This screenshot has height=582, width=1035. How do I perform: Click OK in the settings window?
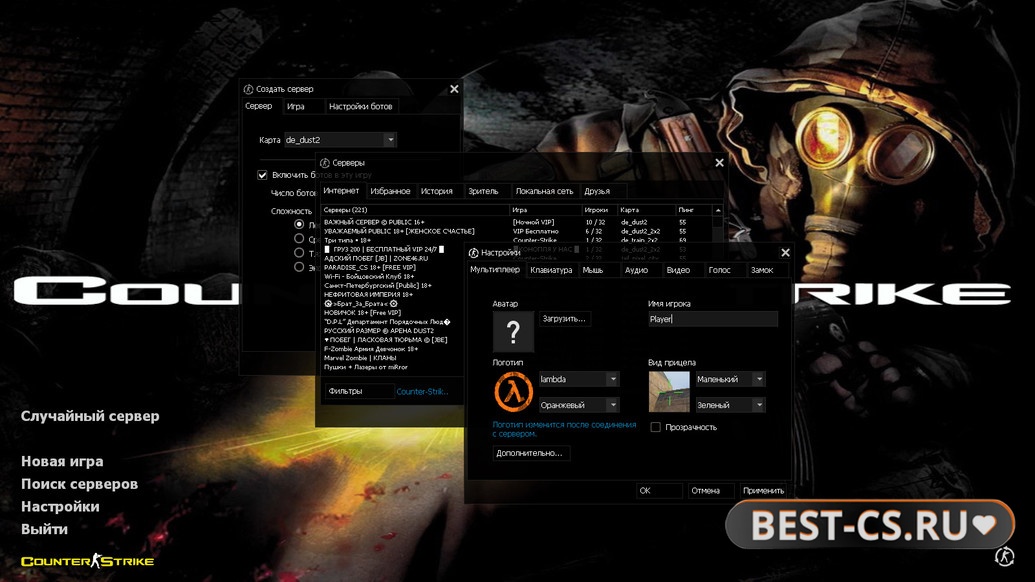(658, 490)
